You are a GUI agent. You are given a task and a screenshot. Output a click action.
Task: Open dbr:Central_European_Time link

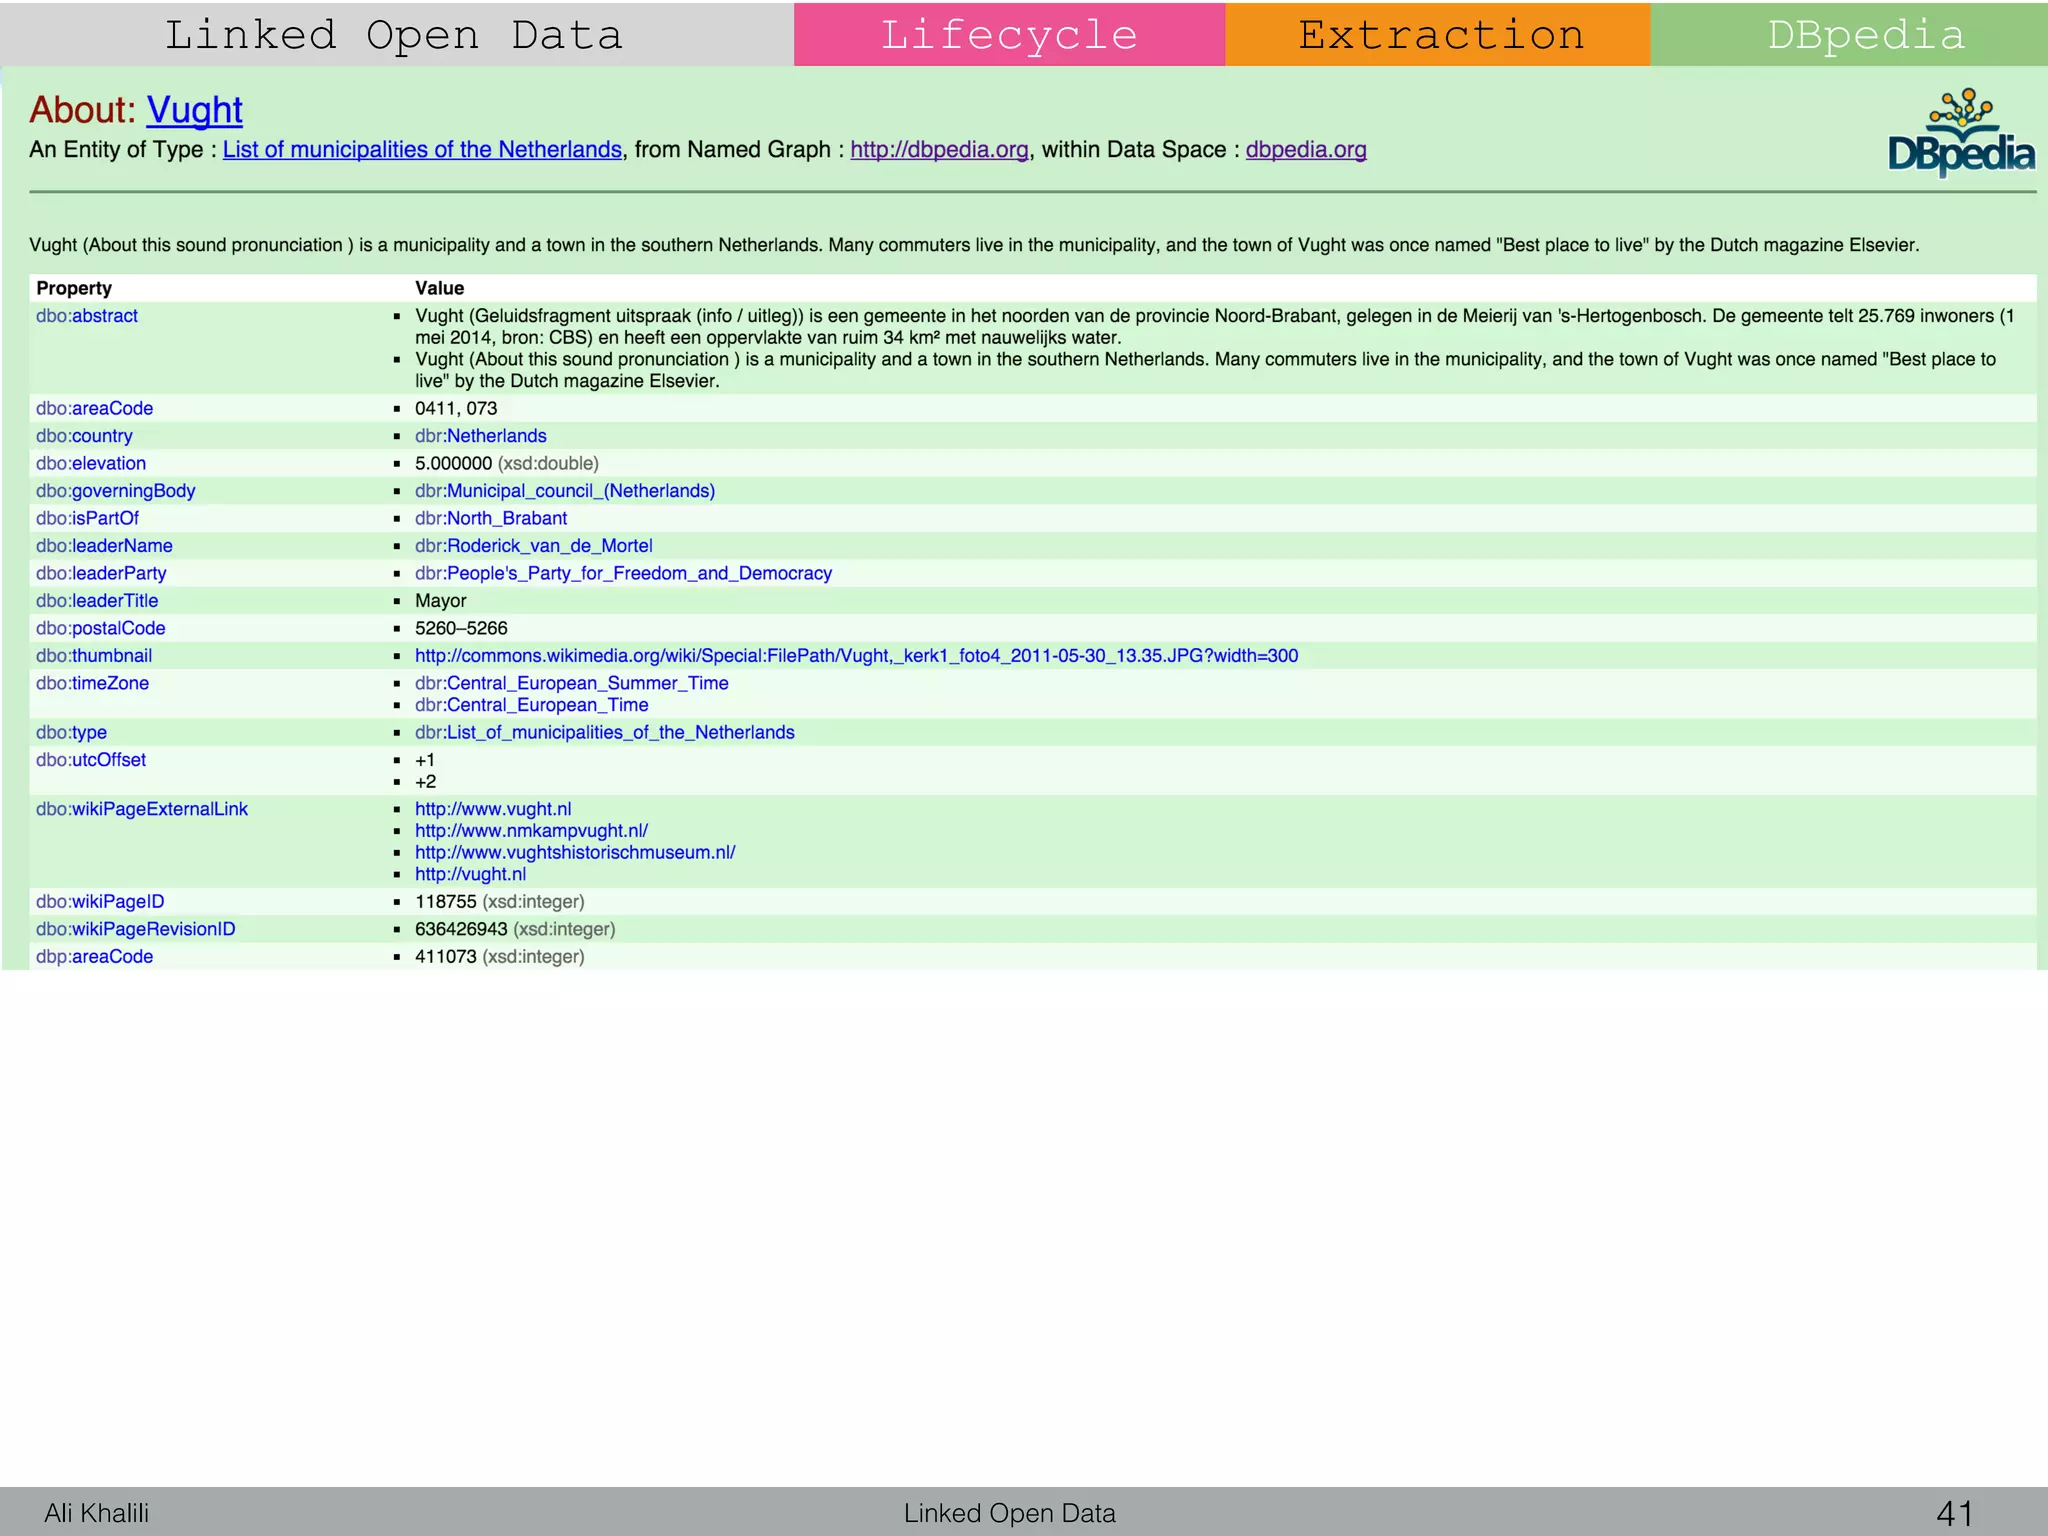(x=532, y=706)
